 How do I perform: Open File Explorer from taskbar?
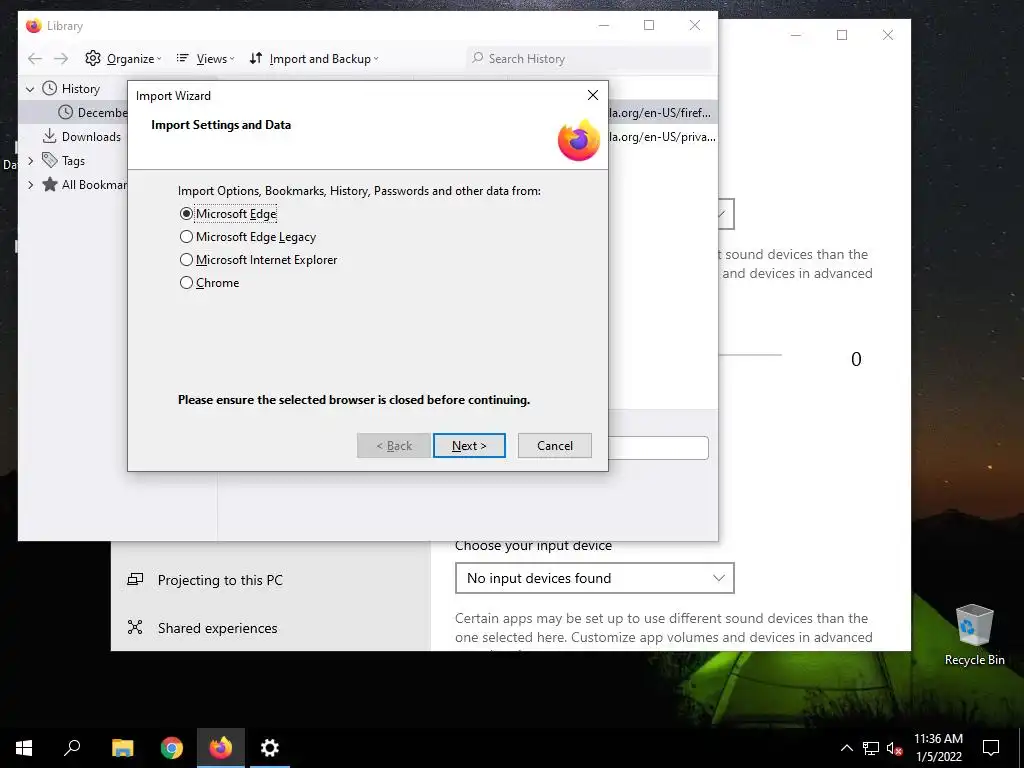click(x=122, y=748)
